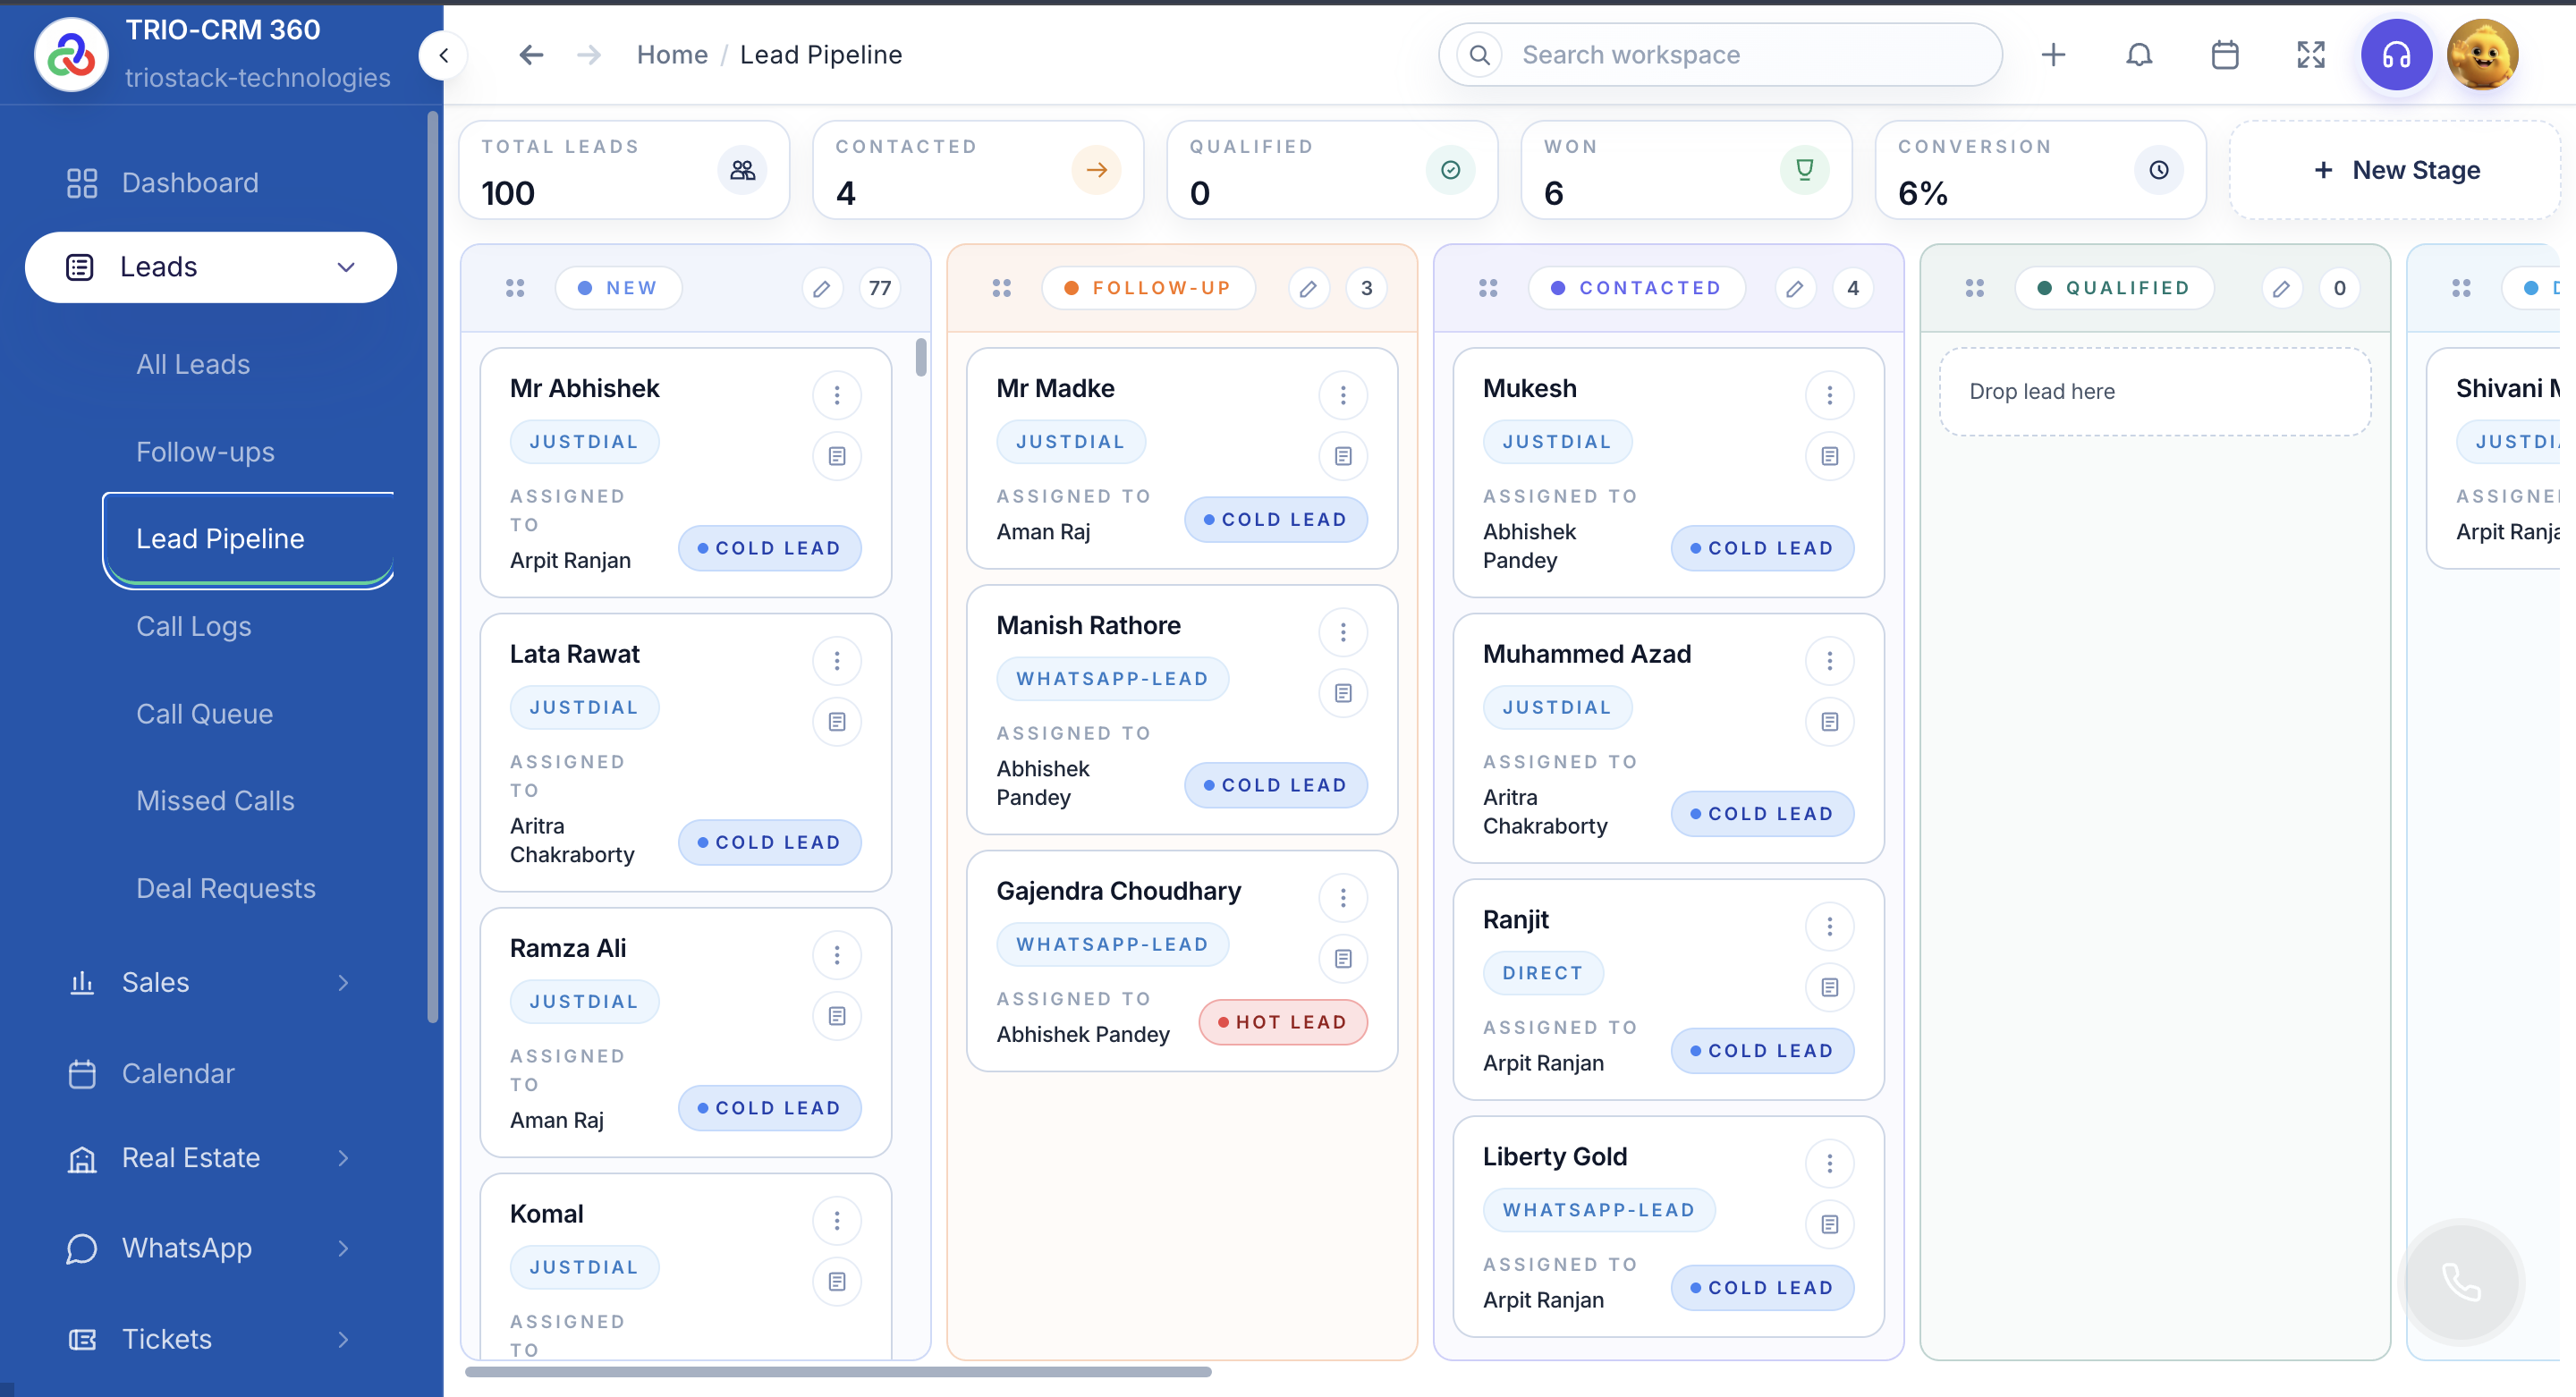Open notes icon on Muhammed Azad card
Viewport: 2576px width, 1397px height.
tap(1830, 722)
